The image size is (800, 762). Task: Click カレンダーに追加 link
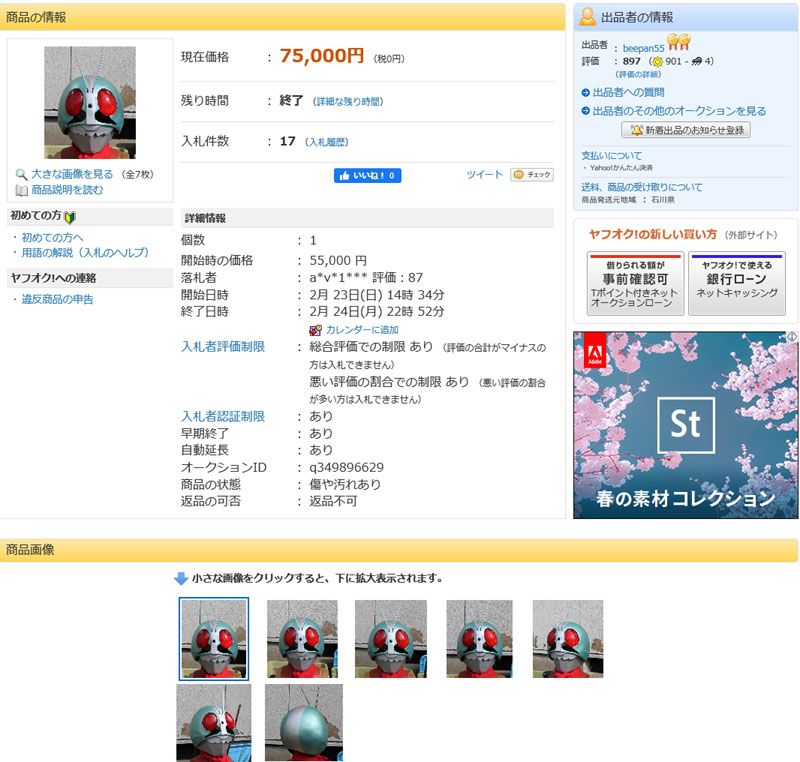pyautogui.click(x=362, y=330)
